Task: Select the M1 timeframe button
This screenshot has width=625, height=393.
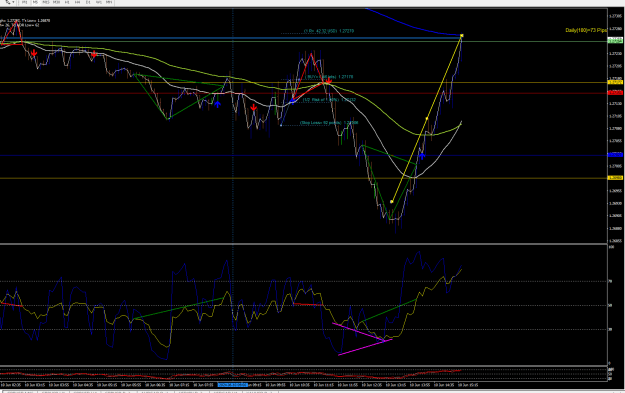Action: click(x=25, y=2)
